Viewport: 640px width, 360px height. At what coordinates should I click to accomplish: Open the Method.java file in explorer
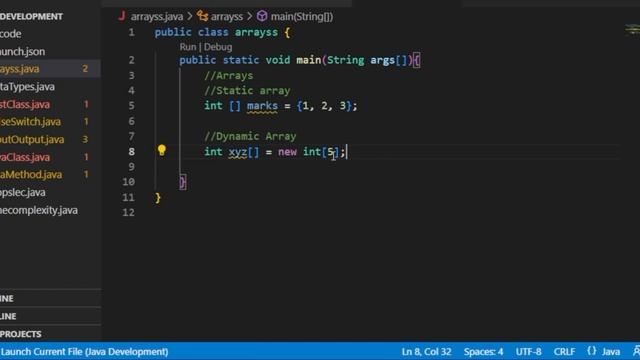point(51,174)
